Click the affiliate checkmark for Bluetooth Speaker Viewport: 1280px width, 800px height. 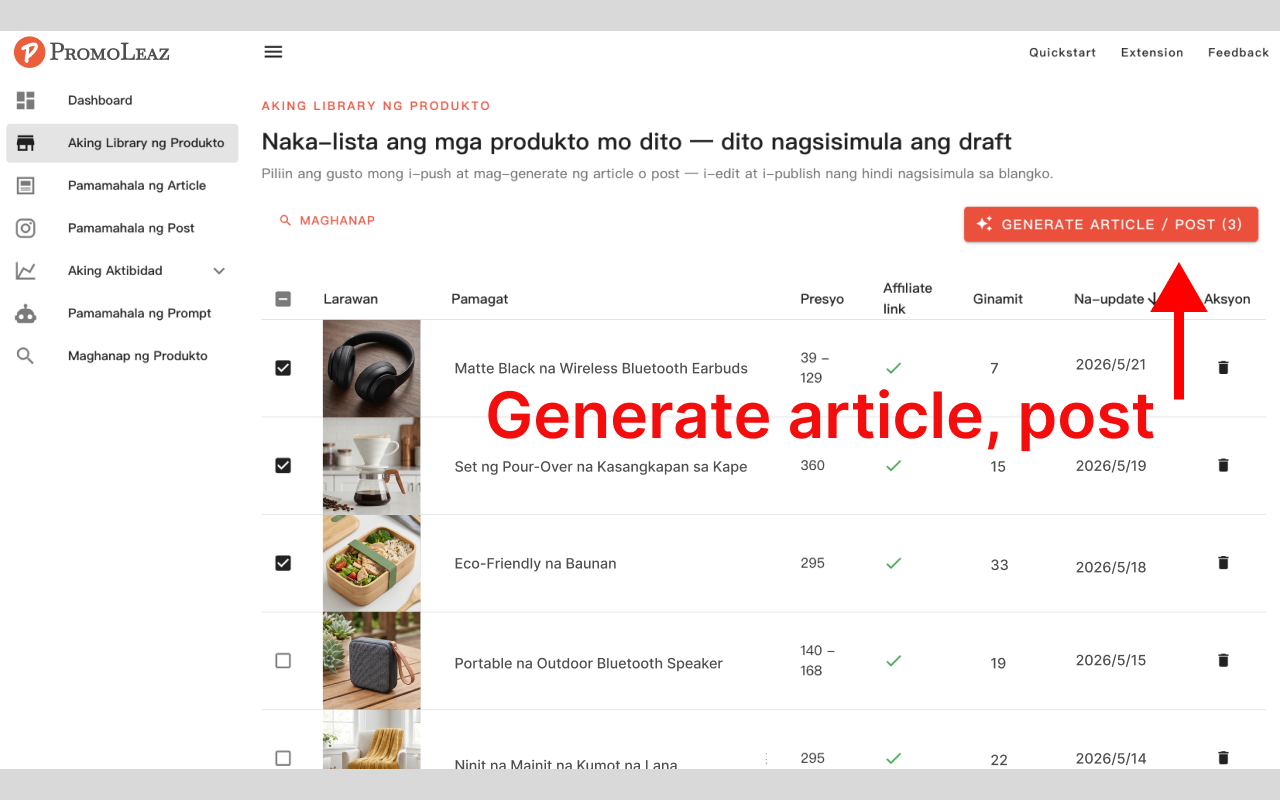pyautogui.click(x=894, y=661)
